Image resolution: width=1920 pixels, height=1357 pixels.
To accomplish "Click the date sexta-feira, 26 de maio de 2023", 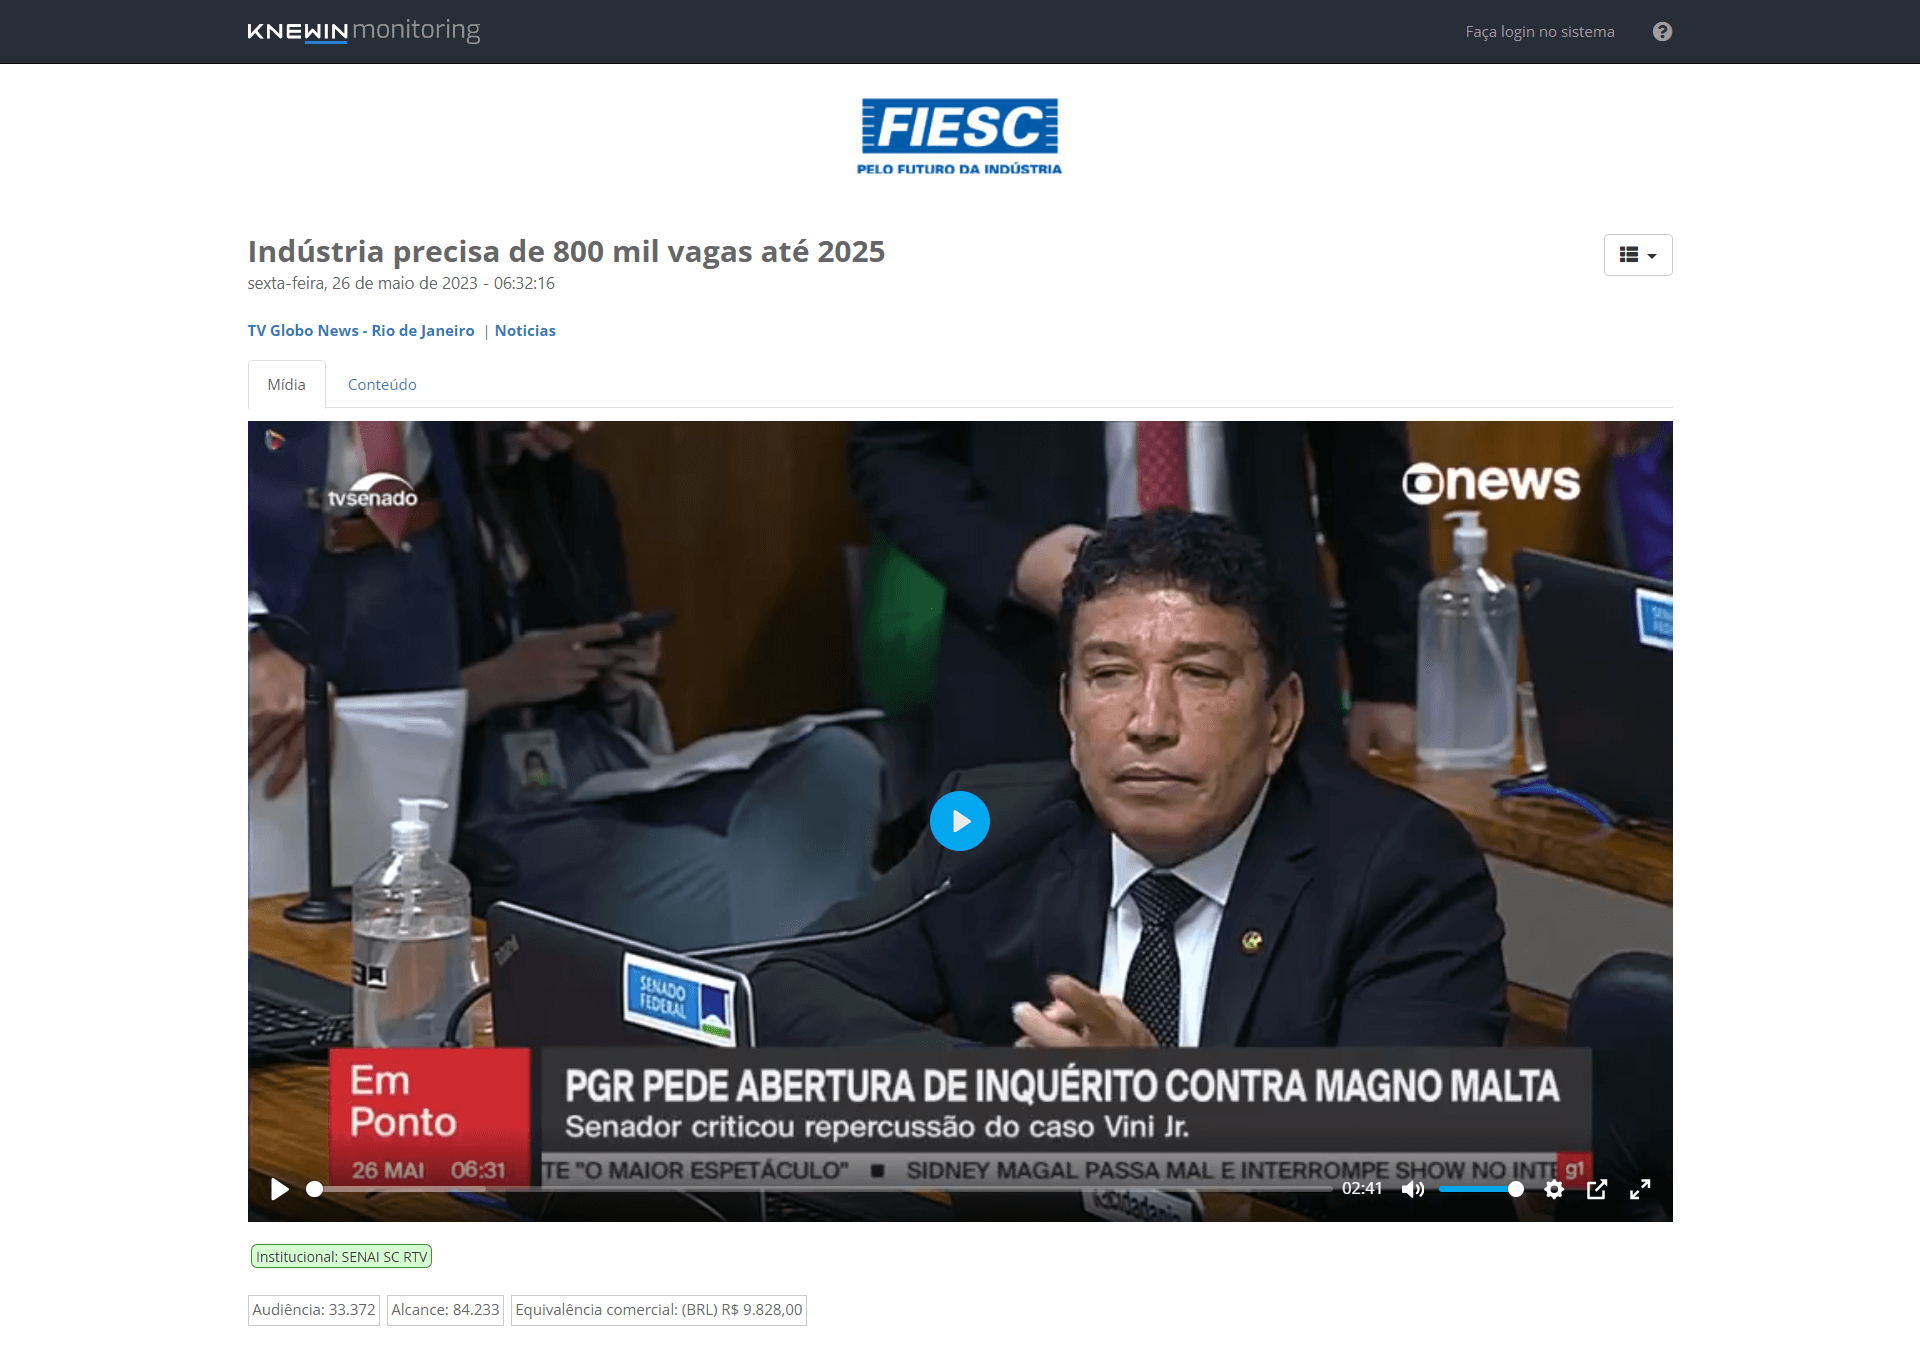I will click(401, 284).
